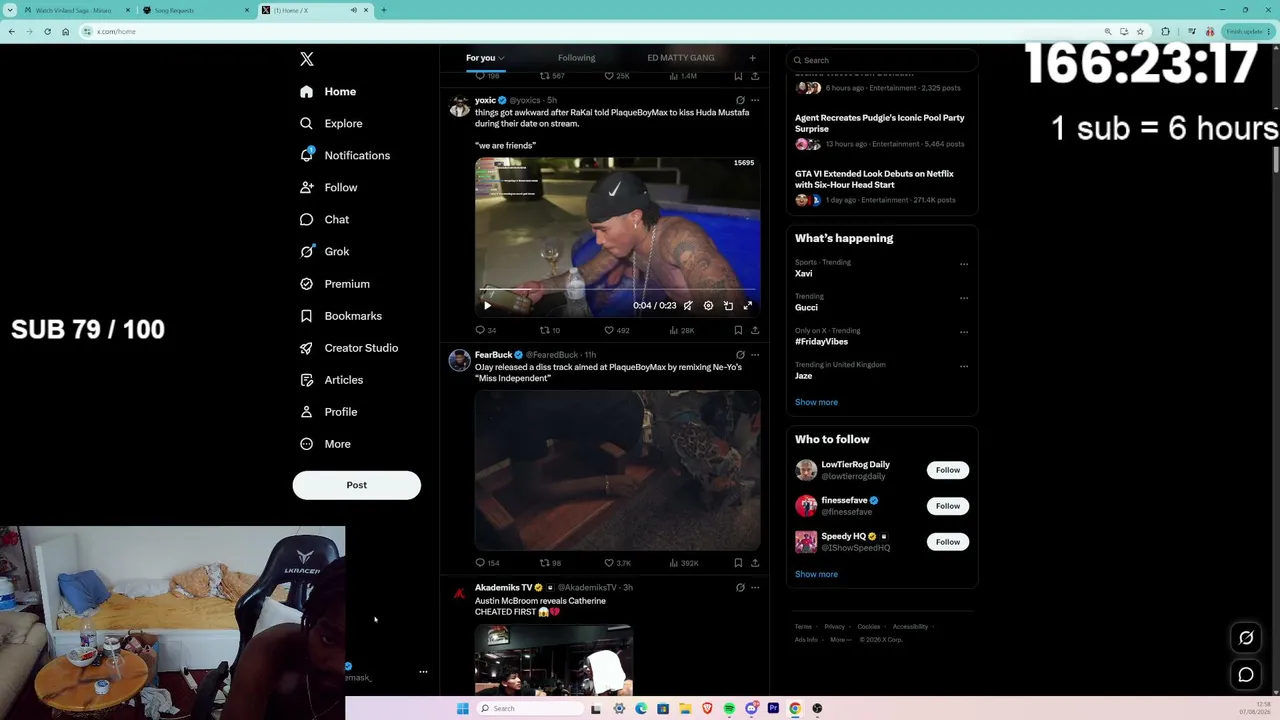The width and height of the screenshot is (1280, 720).
Task: Show more trends under What's happening
Action: pyautogui.click(x=816, y=402)
